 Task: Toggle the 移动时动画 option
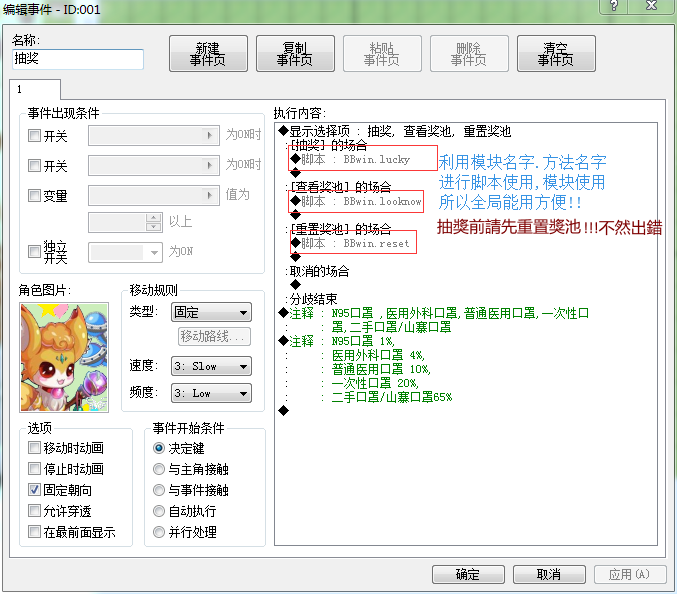point(34,448)
